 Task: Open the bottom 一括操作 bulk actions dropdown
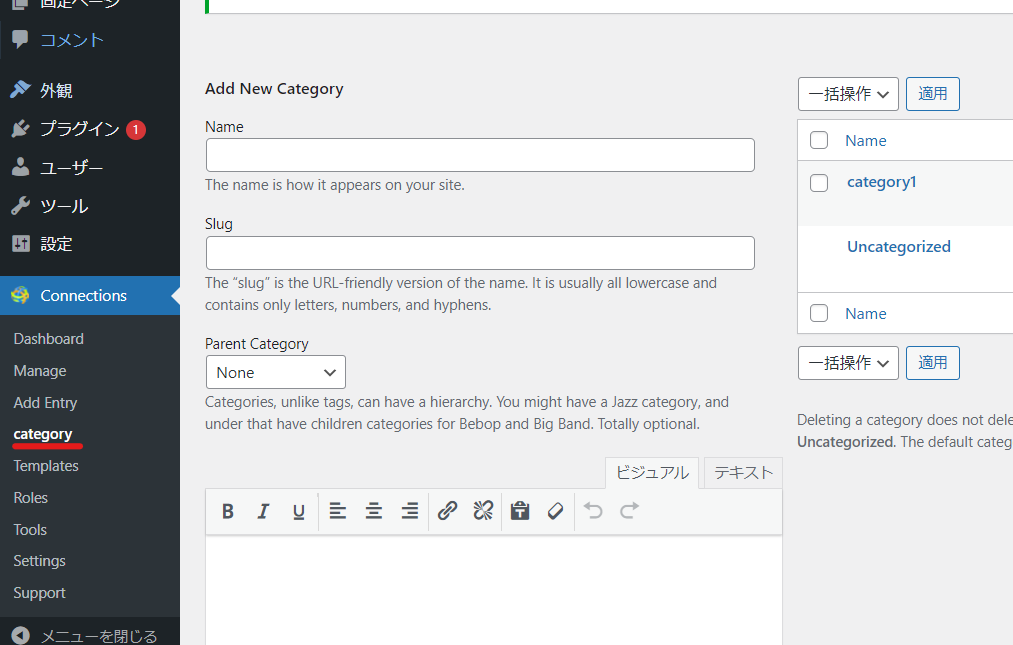click(x=848, y=363)
